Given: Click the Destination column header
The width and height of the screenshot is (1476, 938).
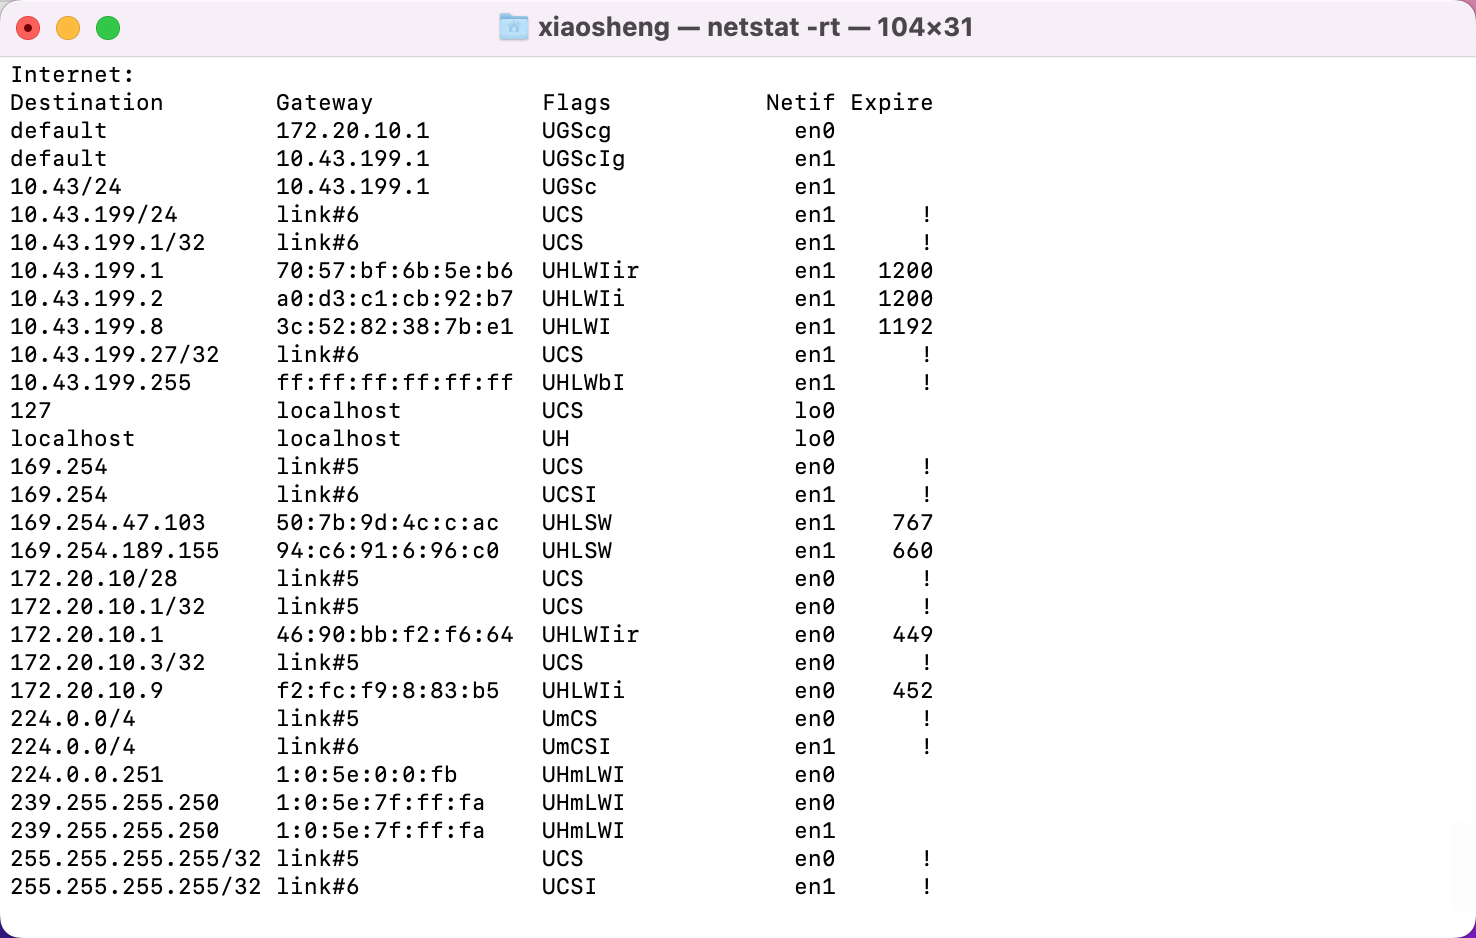Looking at the screenshot, I should click(x=87, y=103).
